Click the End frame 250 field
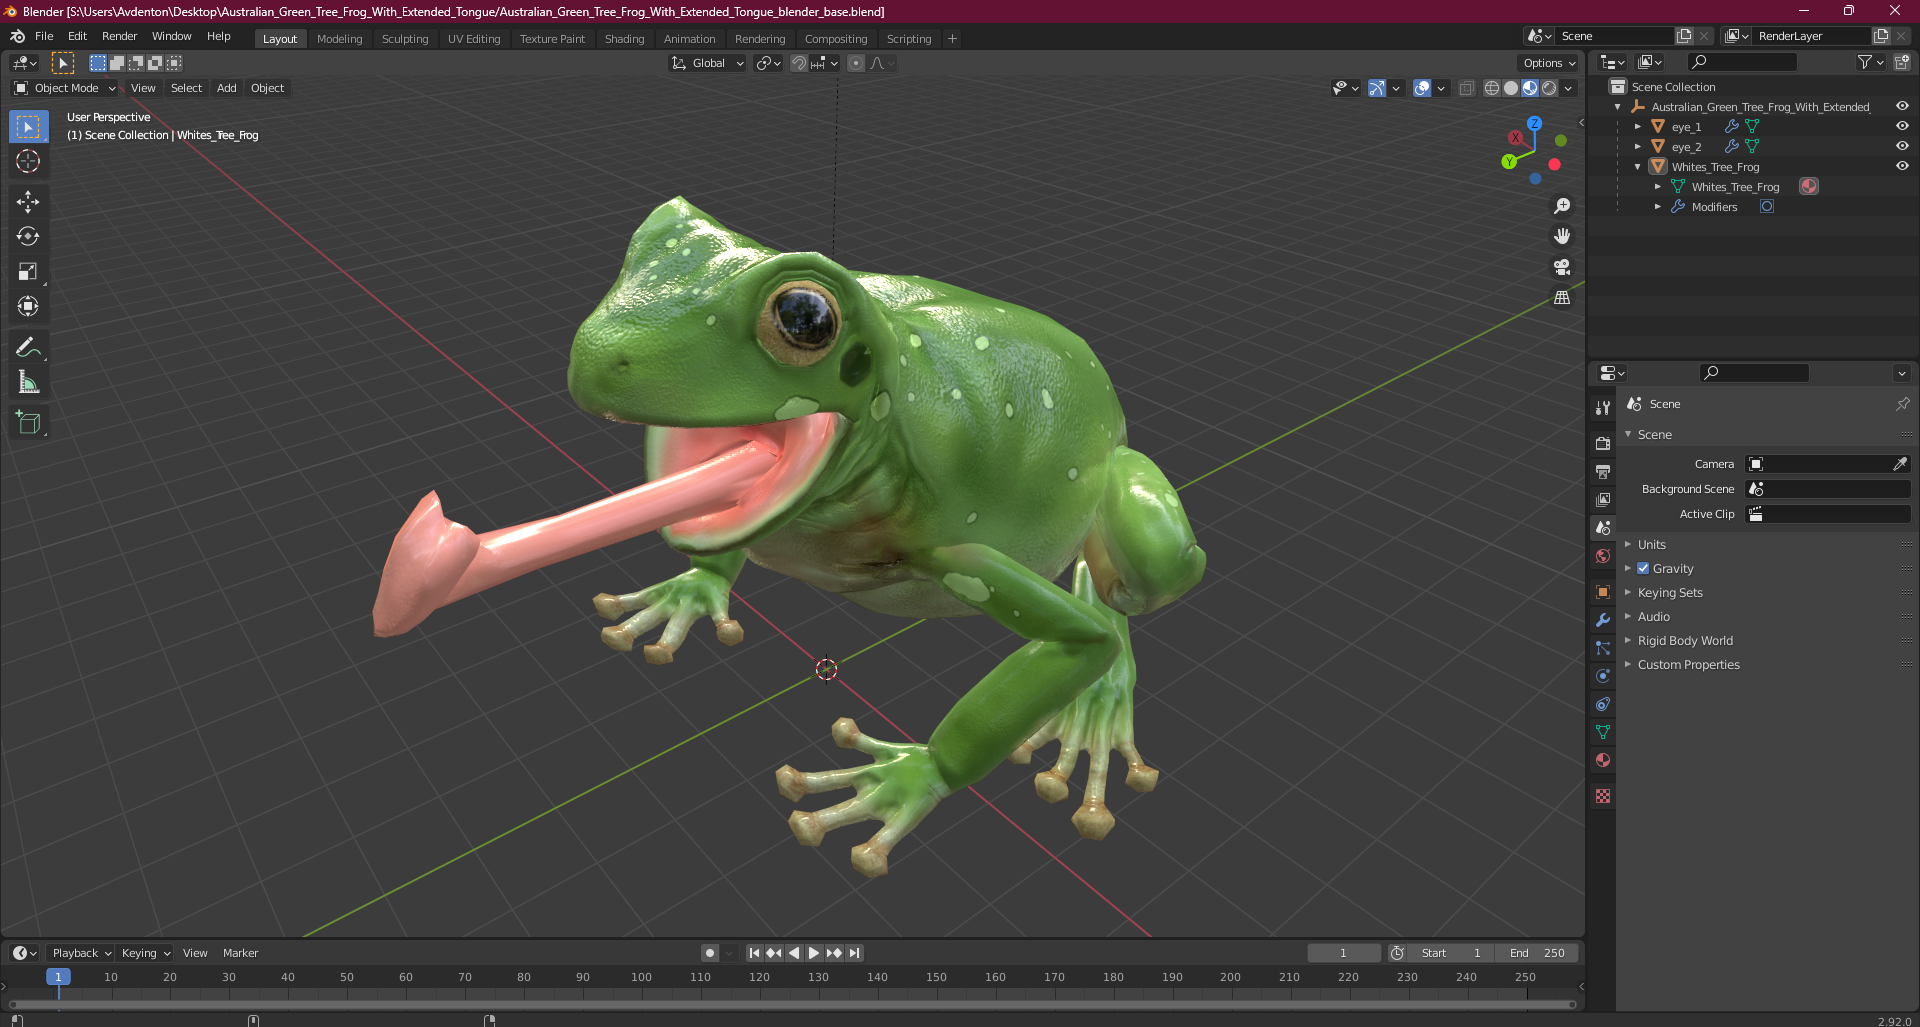This screenshot has height=1027, width=1920. click(1536, 953)
